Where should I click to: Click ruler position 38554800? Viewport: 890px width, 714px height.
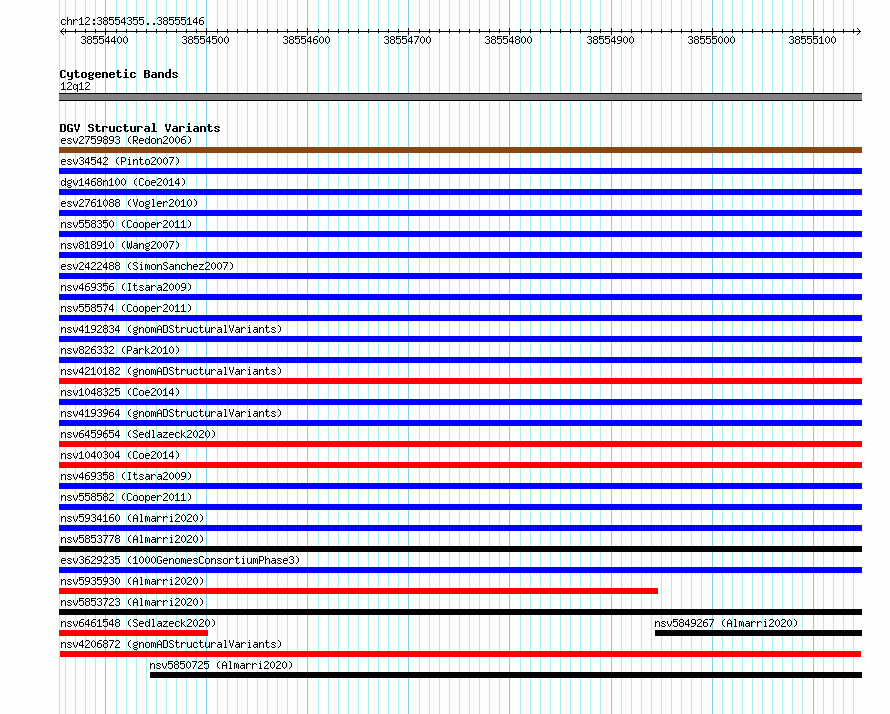509,40
